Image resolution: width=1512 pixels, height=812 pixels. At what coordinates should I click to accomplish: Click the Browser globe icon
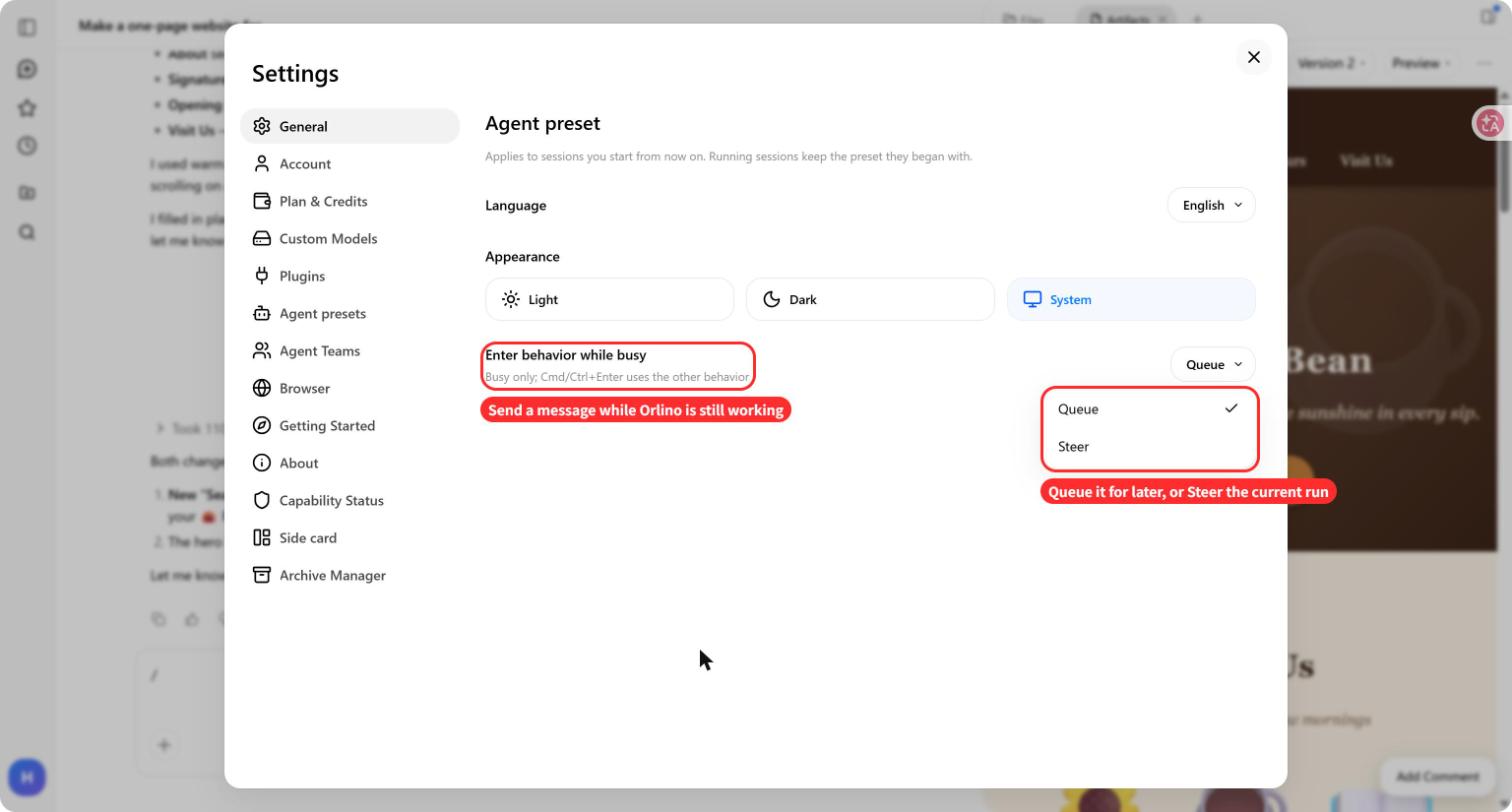tap(262, 388)
